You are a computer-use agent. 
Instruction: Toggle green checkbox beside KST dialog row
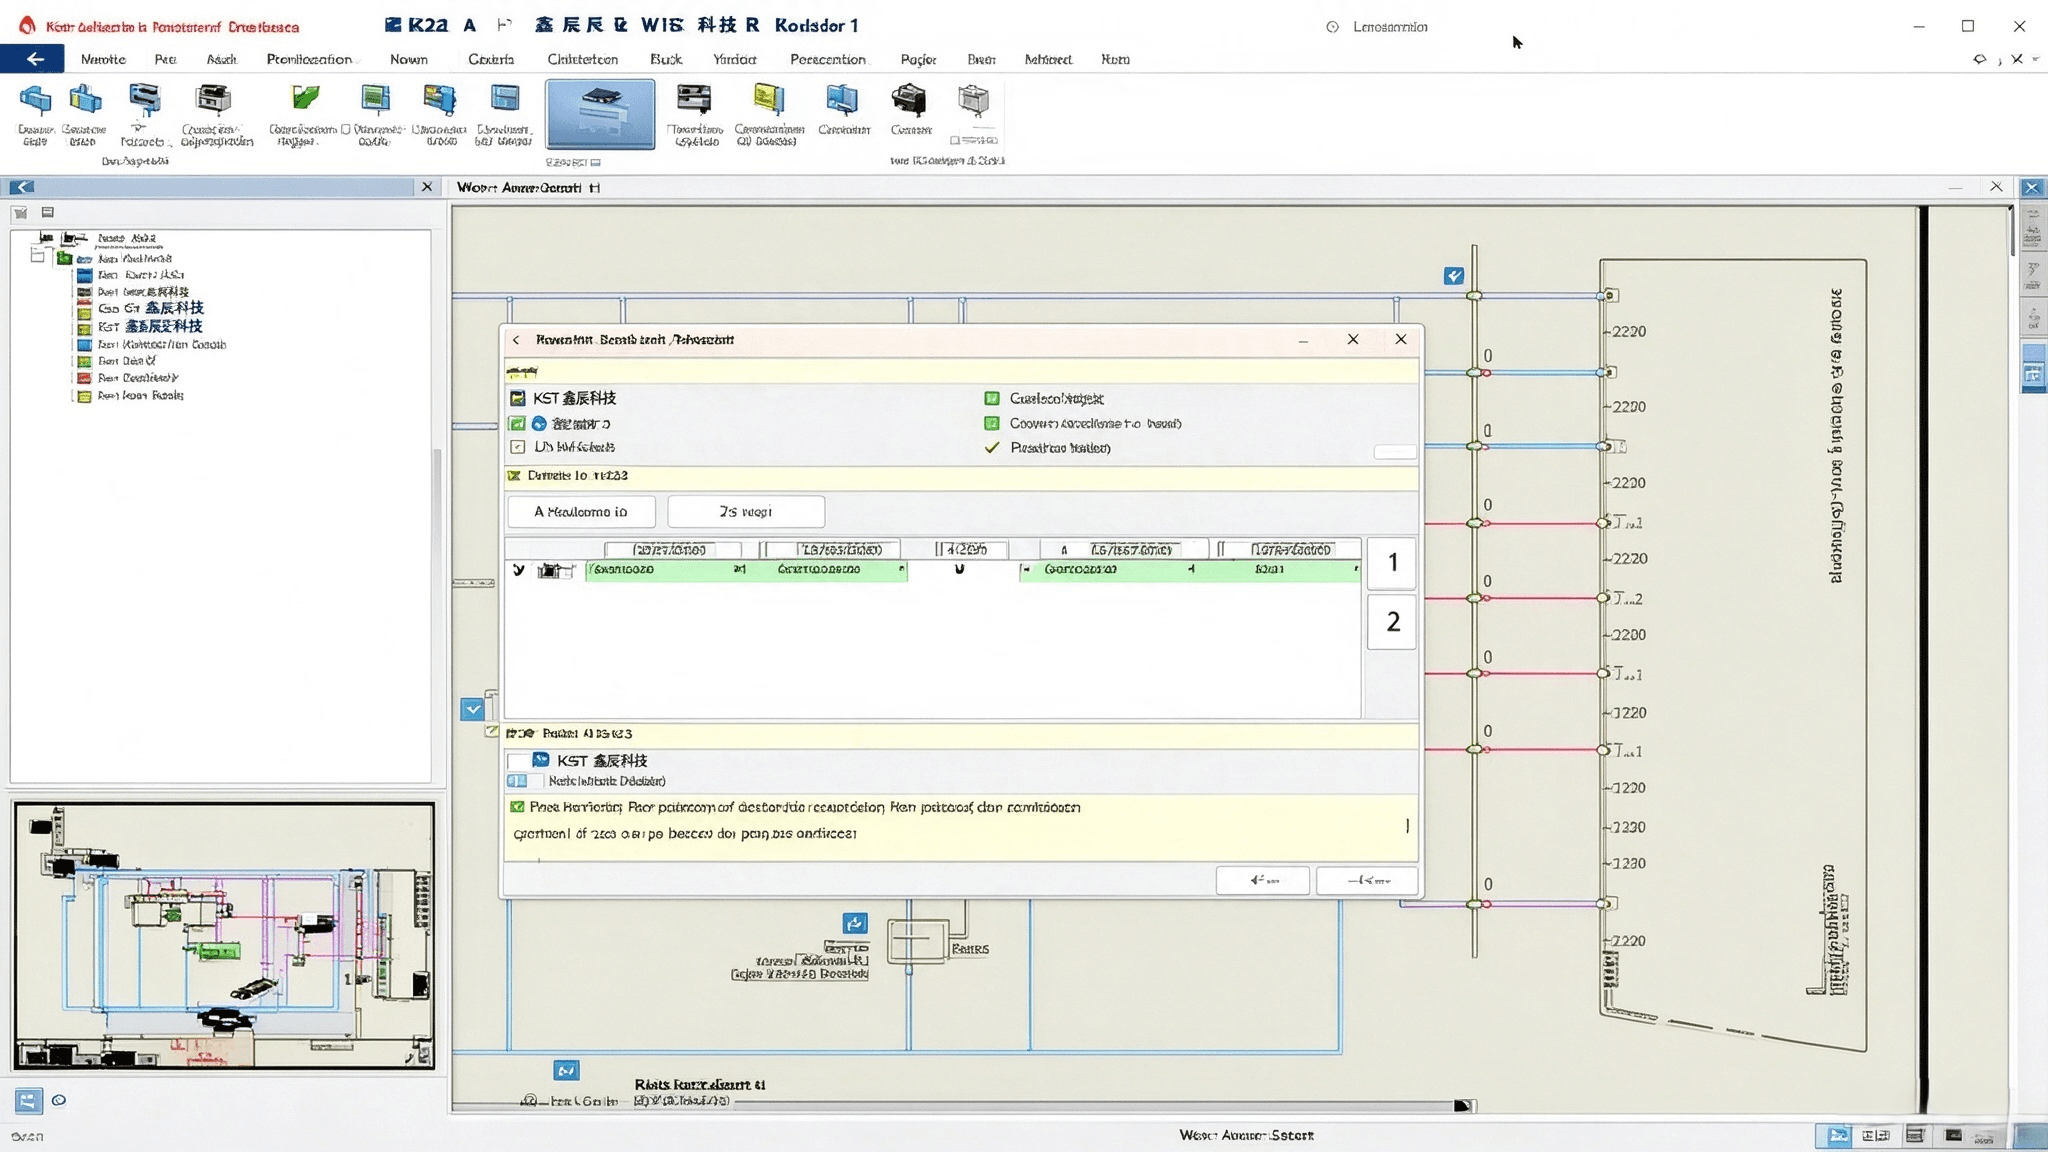[x=517, y=423]
